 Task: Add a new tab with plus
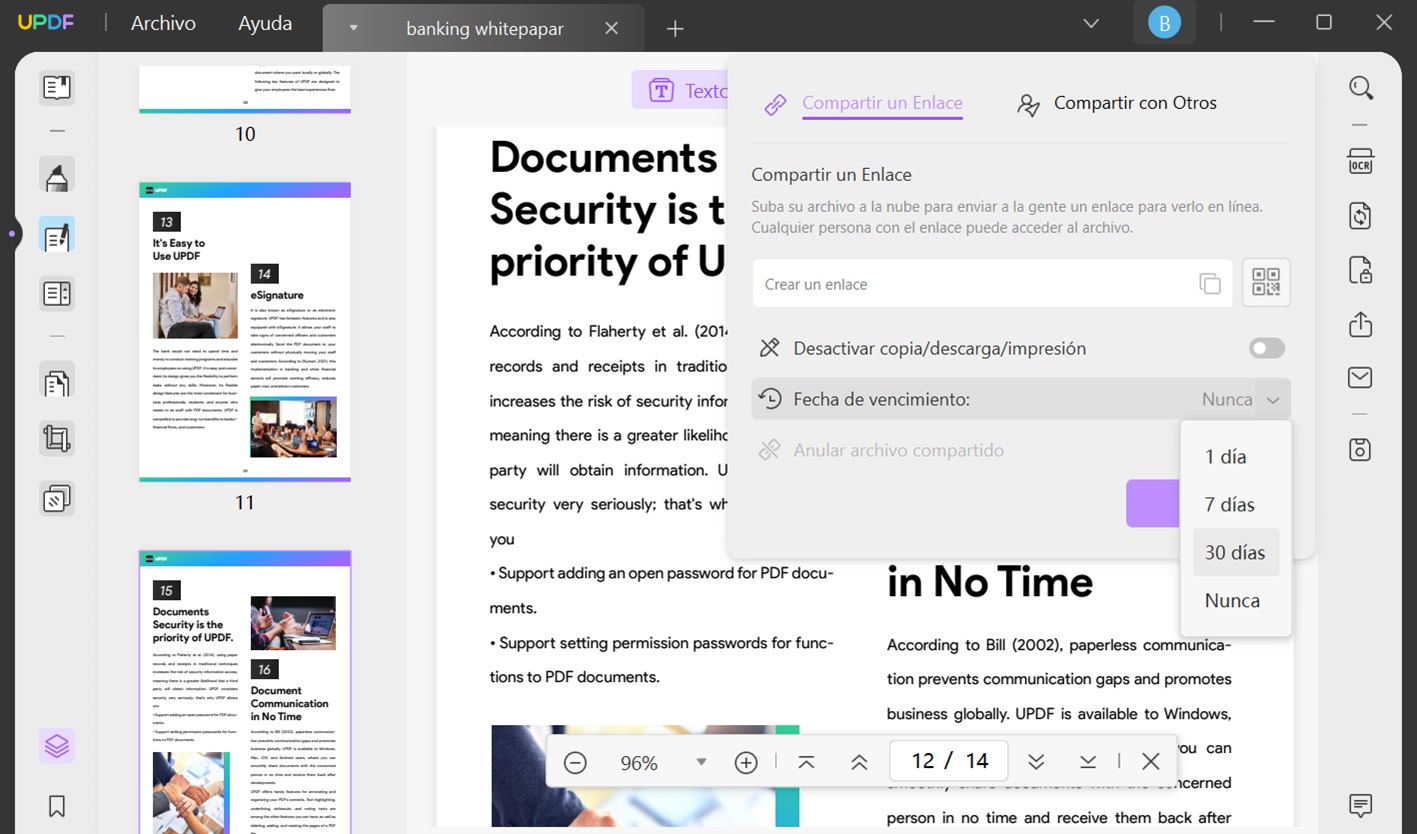click(675, 29)
